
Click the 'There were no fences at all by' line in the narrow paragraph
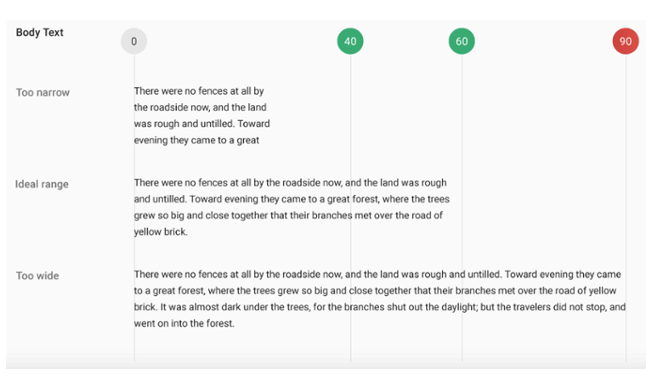(x=199, y=91)
